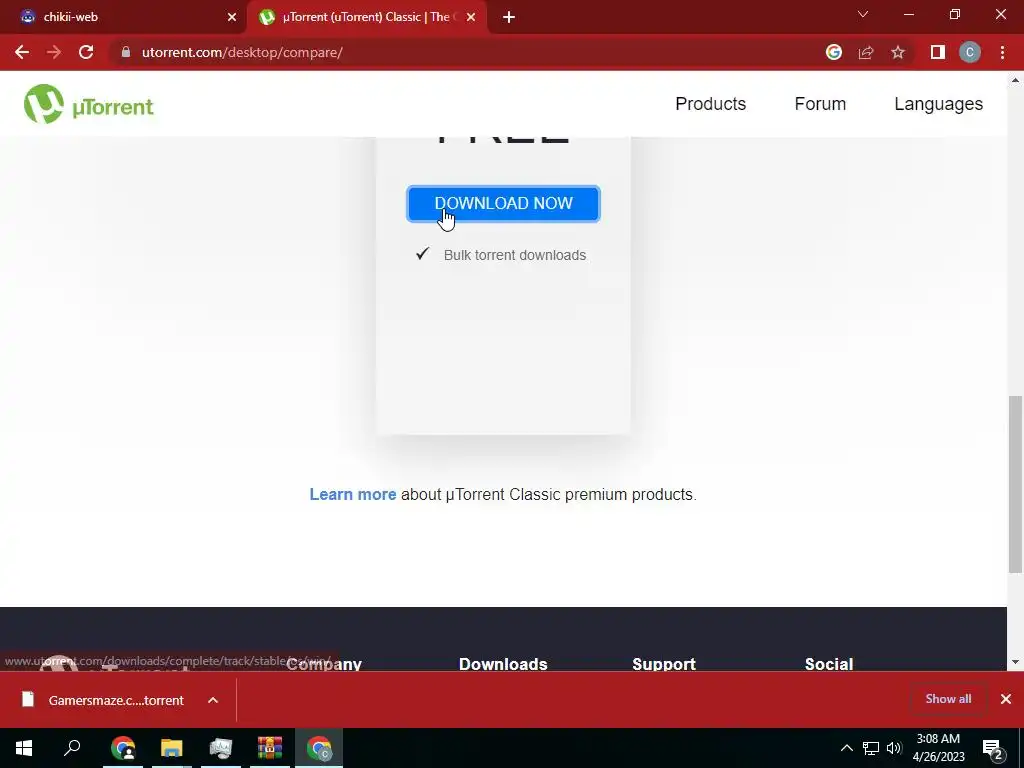View site info via the lock icon

coord(126,52)
